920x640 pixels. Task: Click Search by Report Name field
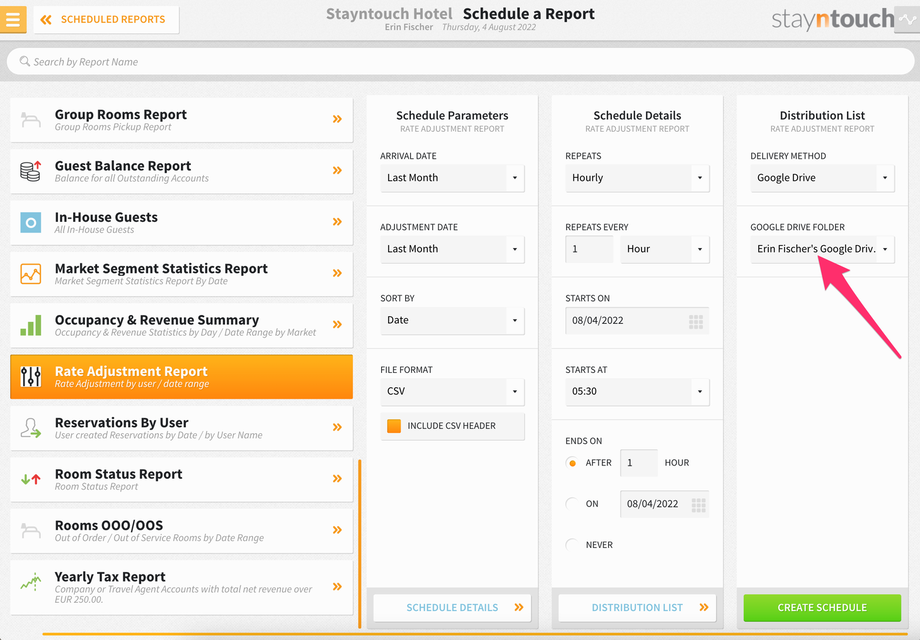pyautogui.click(x=460, y=62)
